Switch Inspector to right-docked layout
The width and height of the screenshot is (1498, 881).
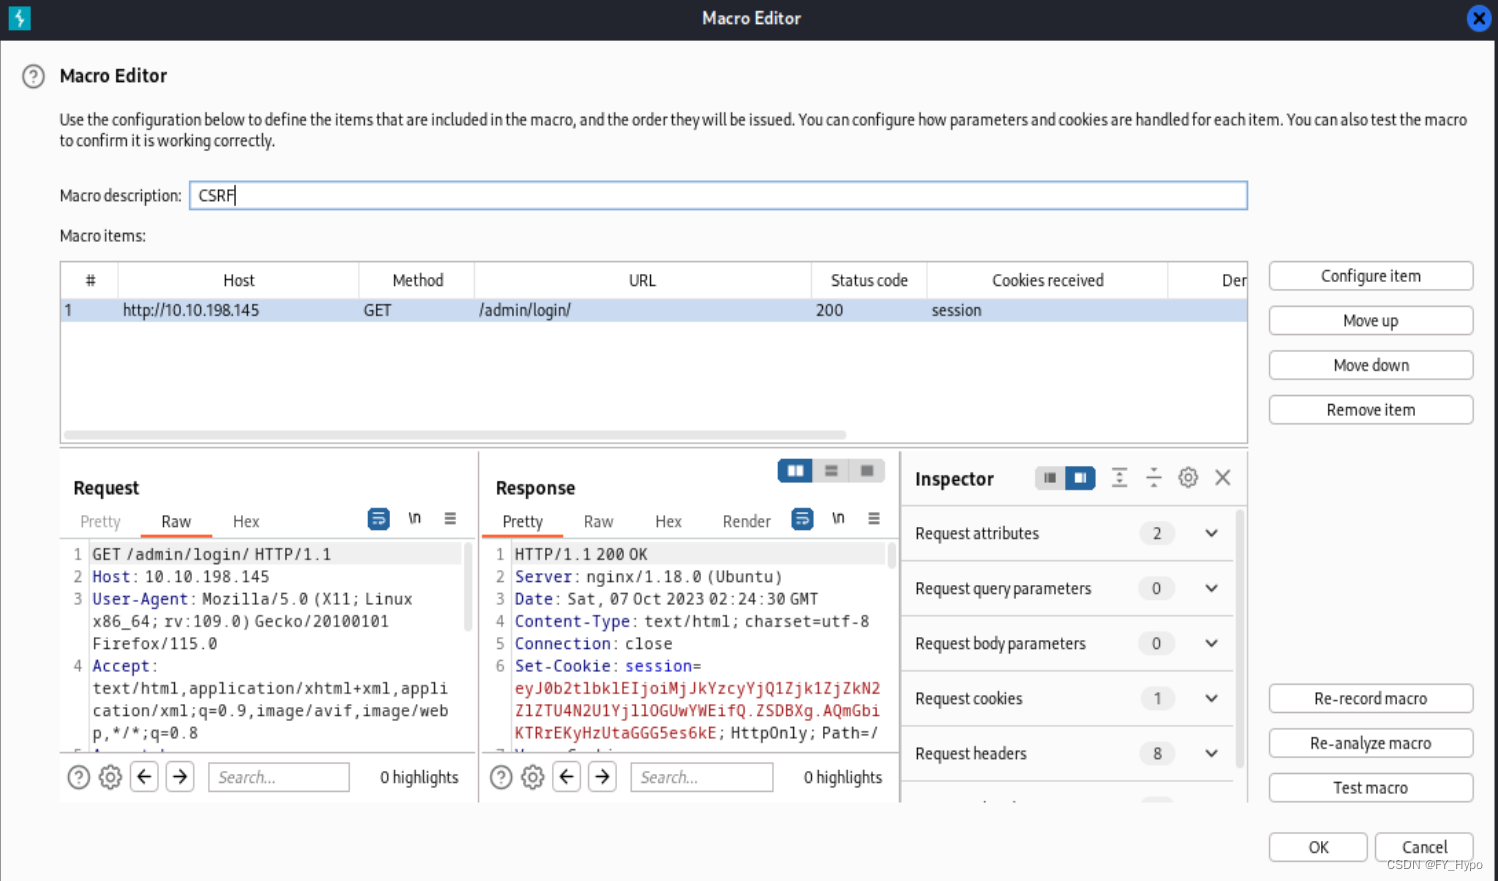1080,478
